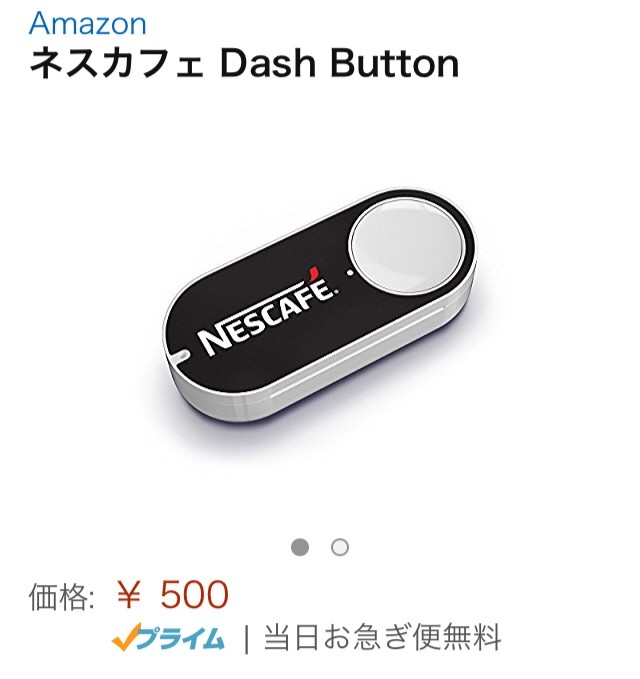Switch to the second image carousel dot
The height and width of the screenshot is (679, 640).
click(x=340, y=547)
